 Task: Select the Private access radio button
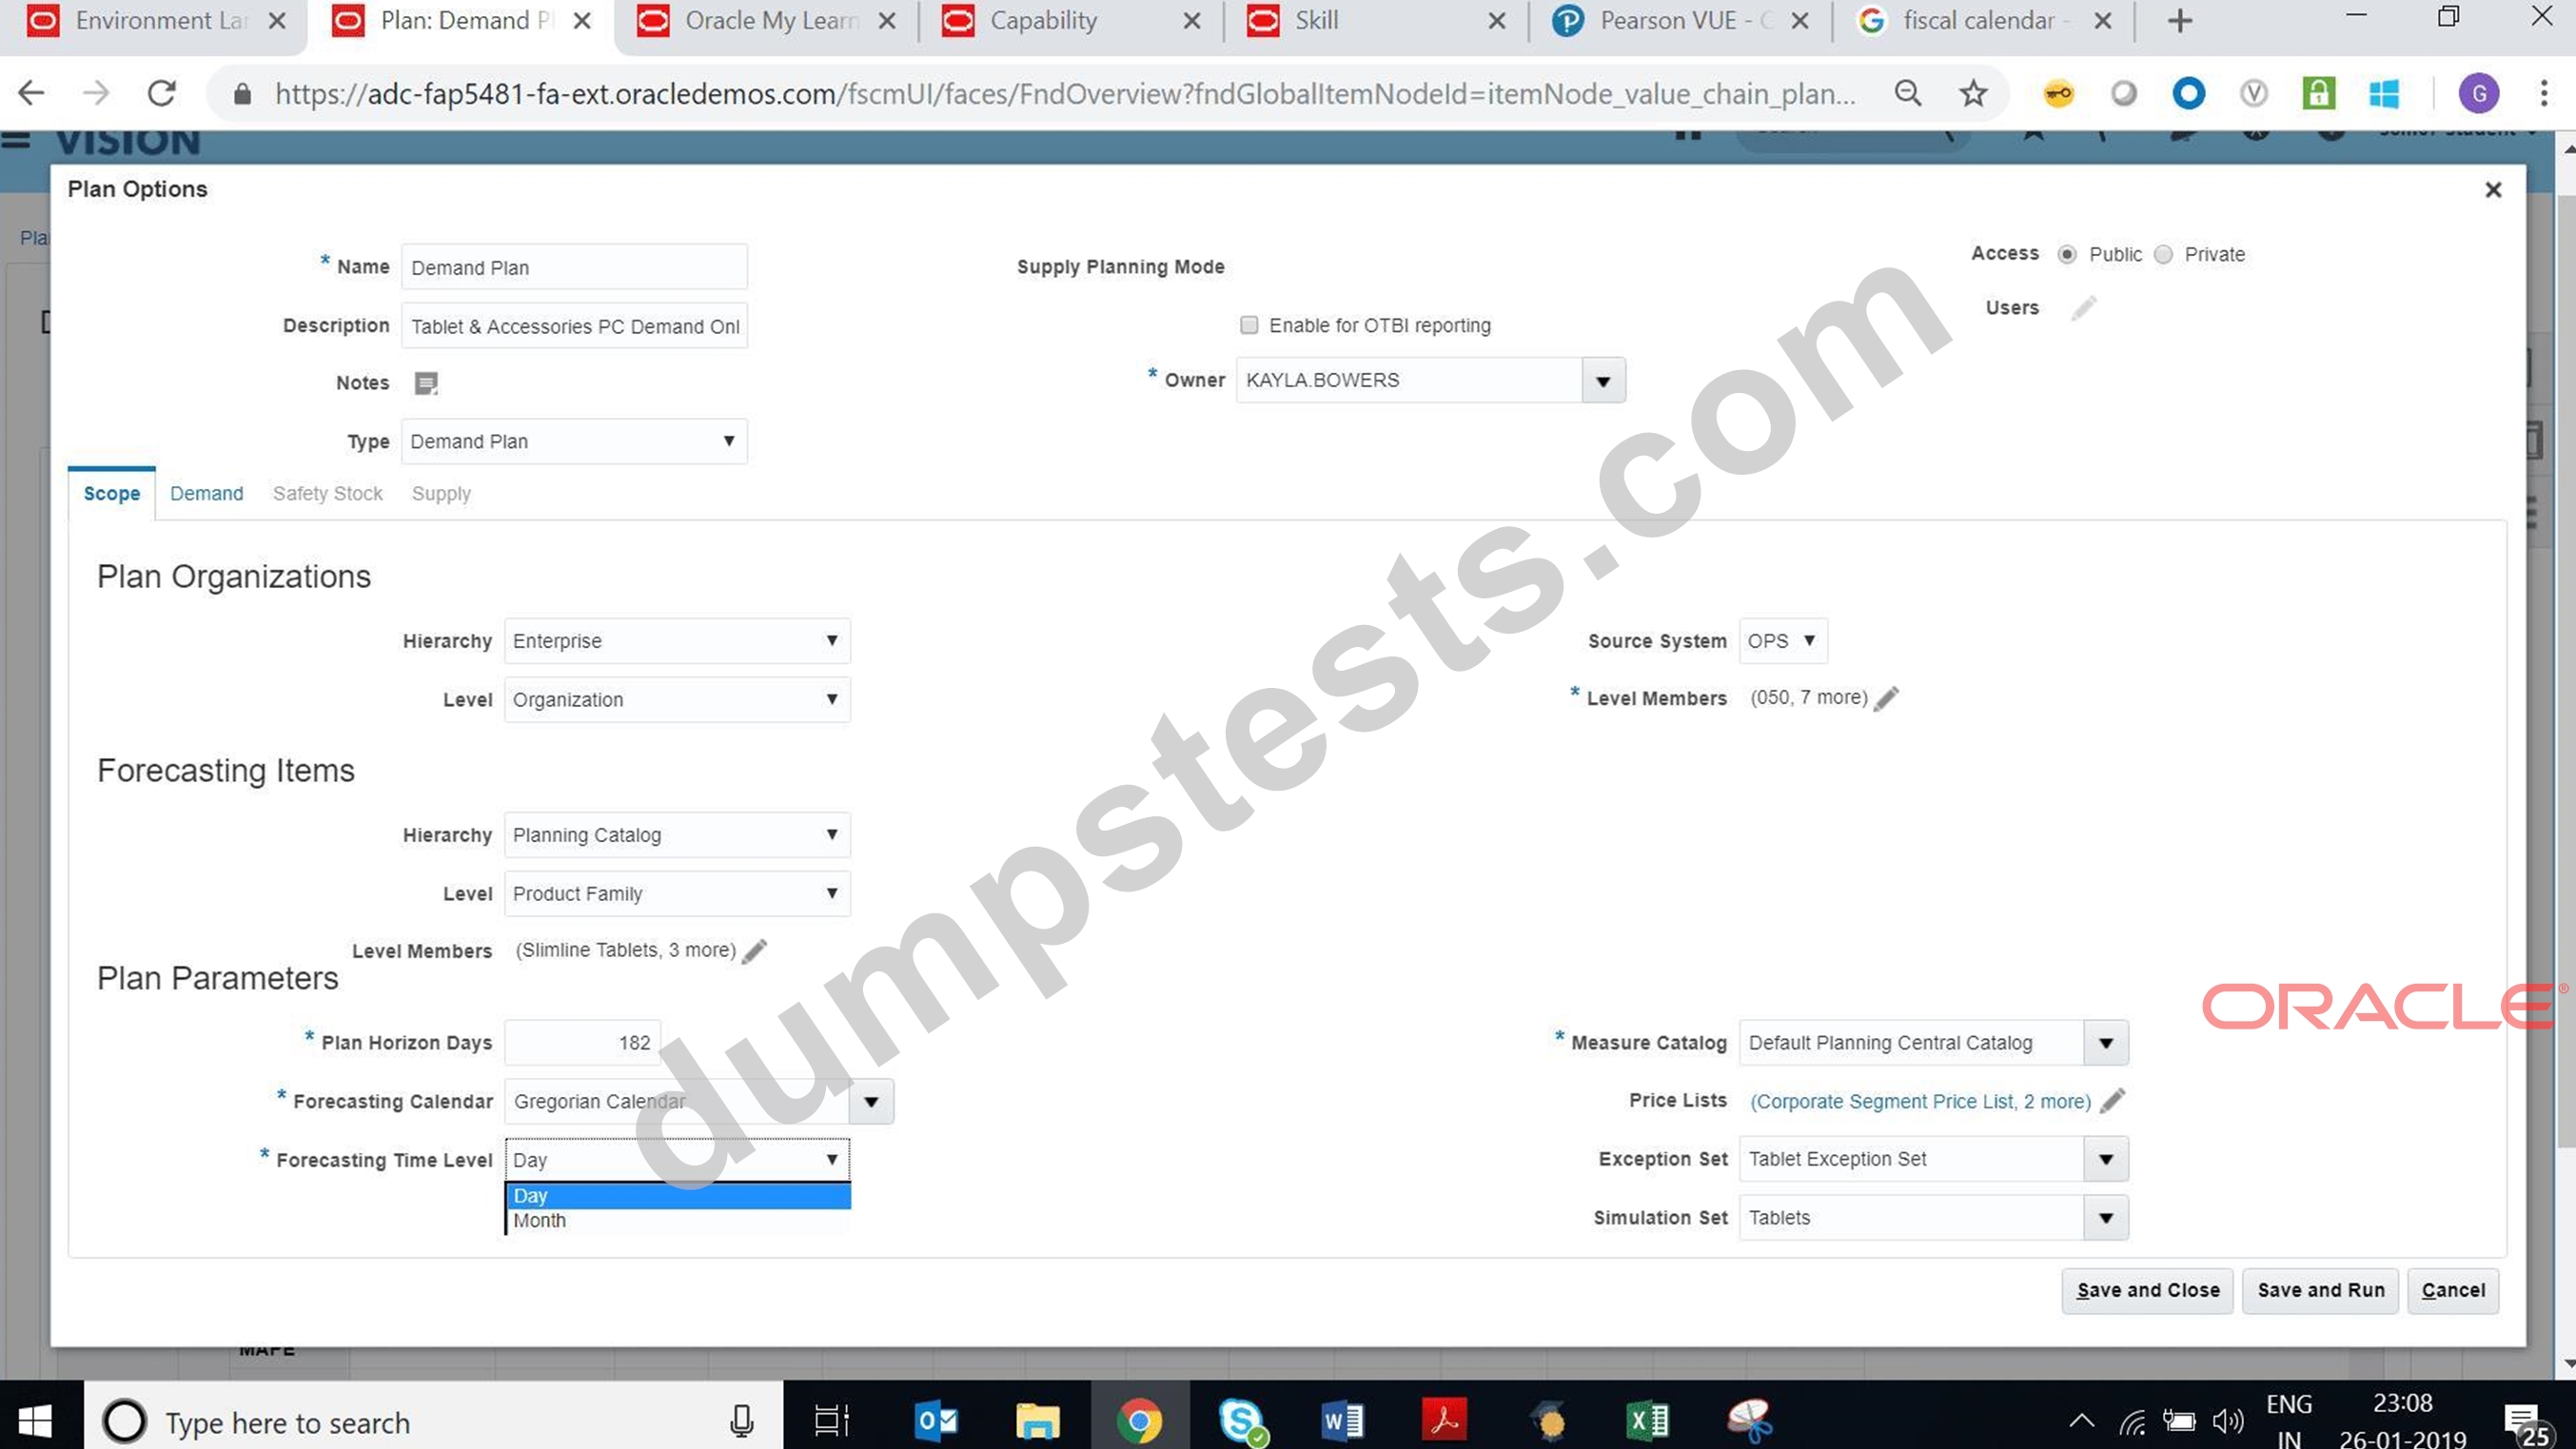coord(2163,255)
